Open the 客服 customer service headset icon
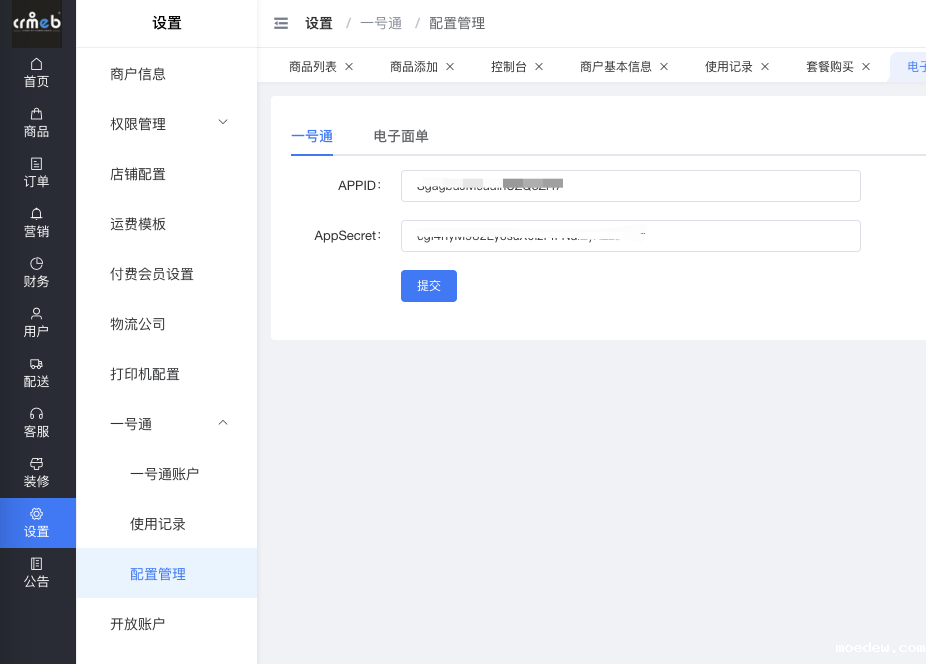Image resolution: width=926 pixels, height=664 pixels. (37, 414)
